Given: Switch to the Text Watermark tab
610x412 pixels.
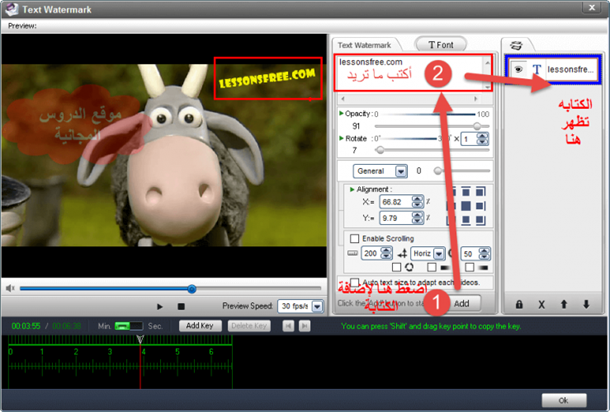Looking at the screenshot, I should click(365, 45).
